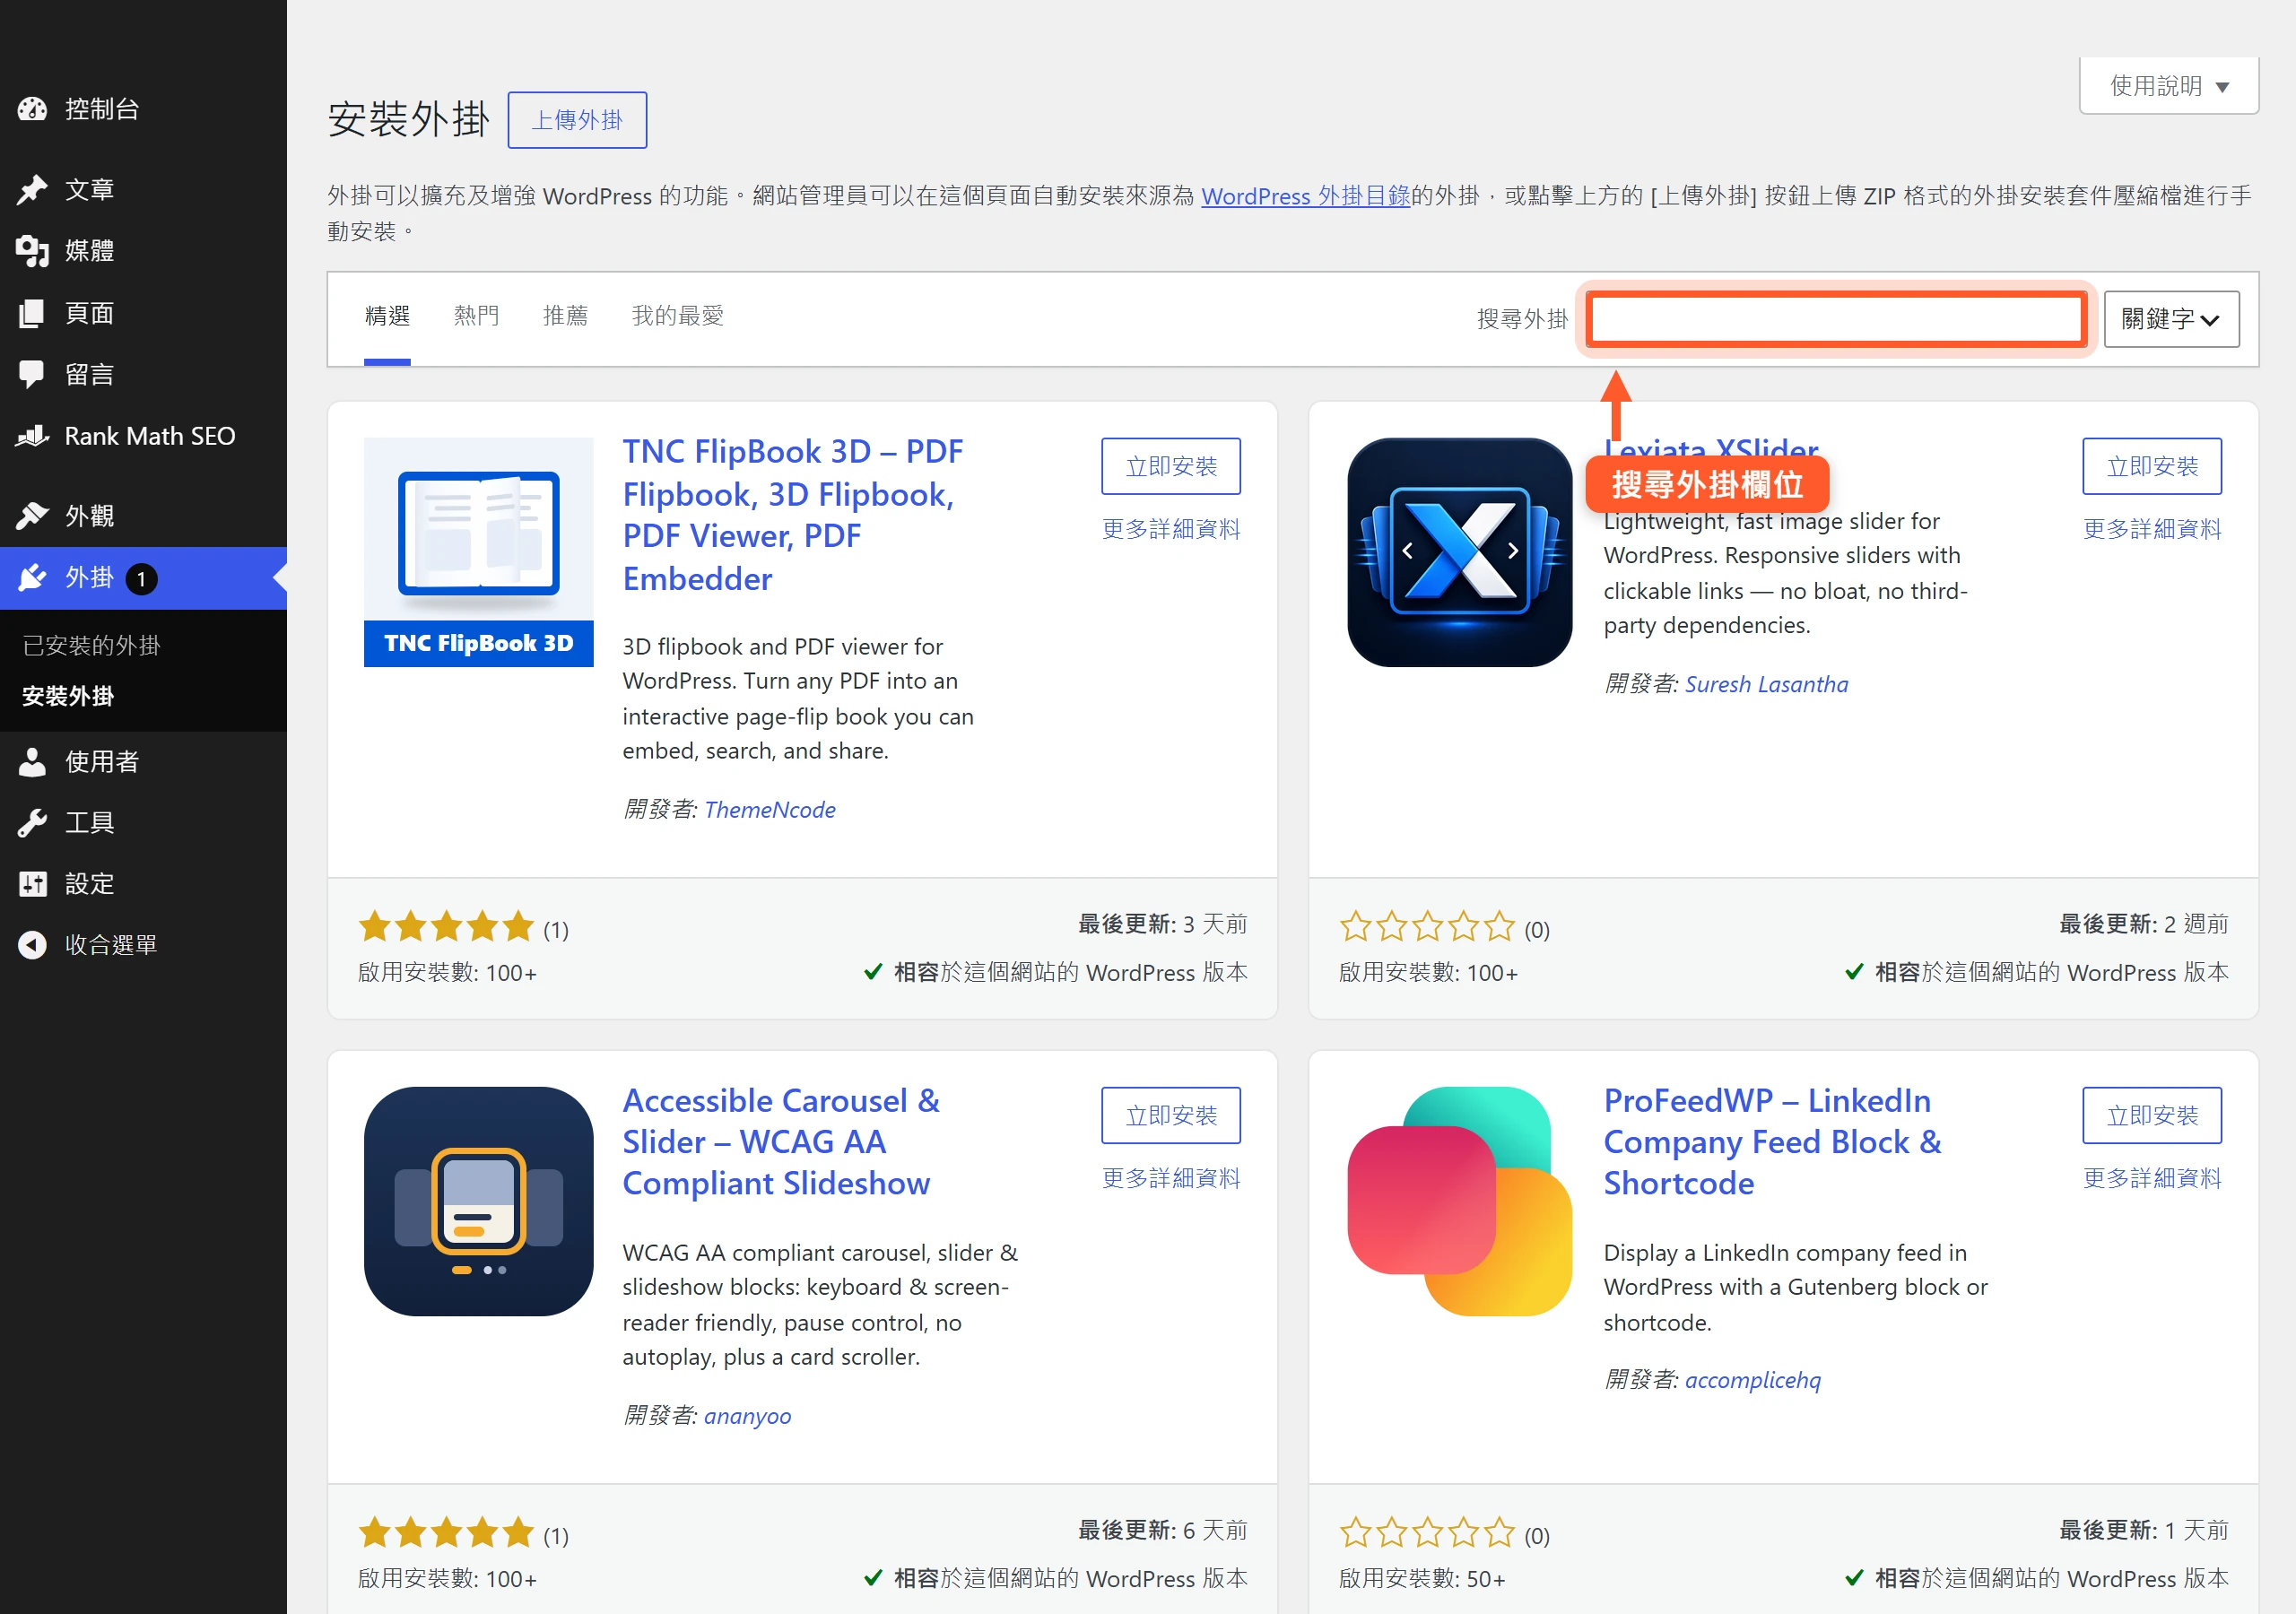Click ProFeedWP empty star rating
The image size is (2296, 1614).
click(x=1427, y=1533)
